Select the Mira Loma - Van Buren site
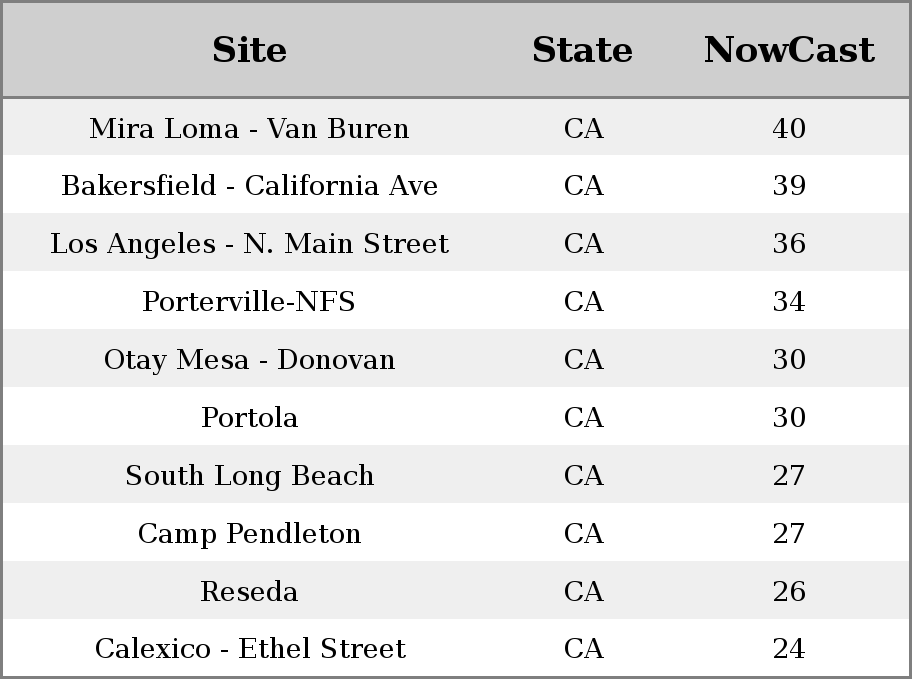 click(x=250, y=129)
